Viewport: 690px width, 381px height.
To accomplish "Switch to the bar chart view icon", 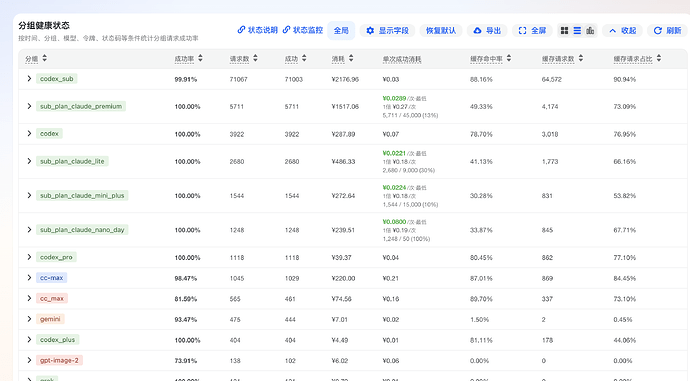I will pyautogui.click(x=590, y=30).
